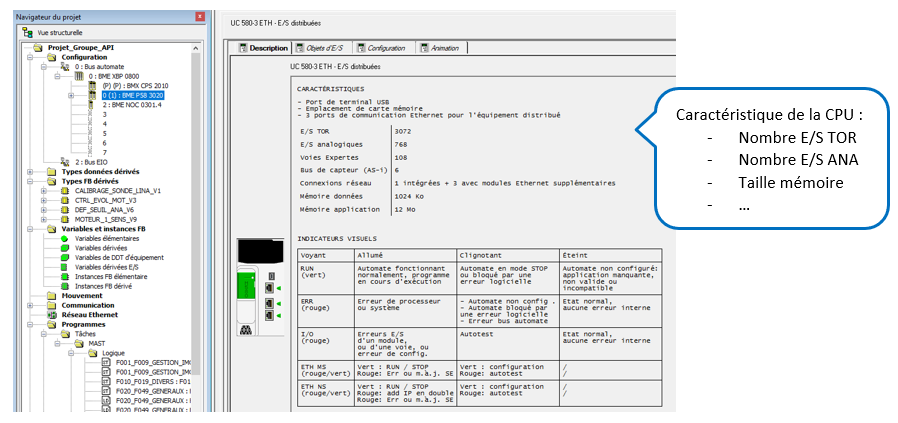Collapse the Configuration tree node
This screenshot has width=898, height=423.
click(x=29, y=57)
